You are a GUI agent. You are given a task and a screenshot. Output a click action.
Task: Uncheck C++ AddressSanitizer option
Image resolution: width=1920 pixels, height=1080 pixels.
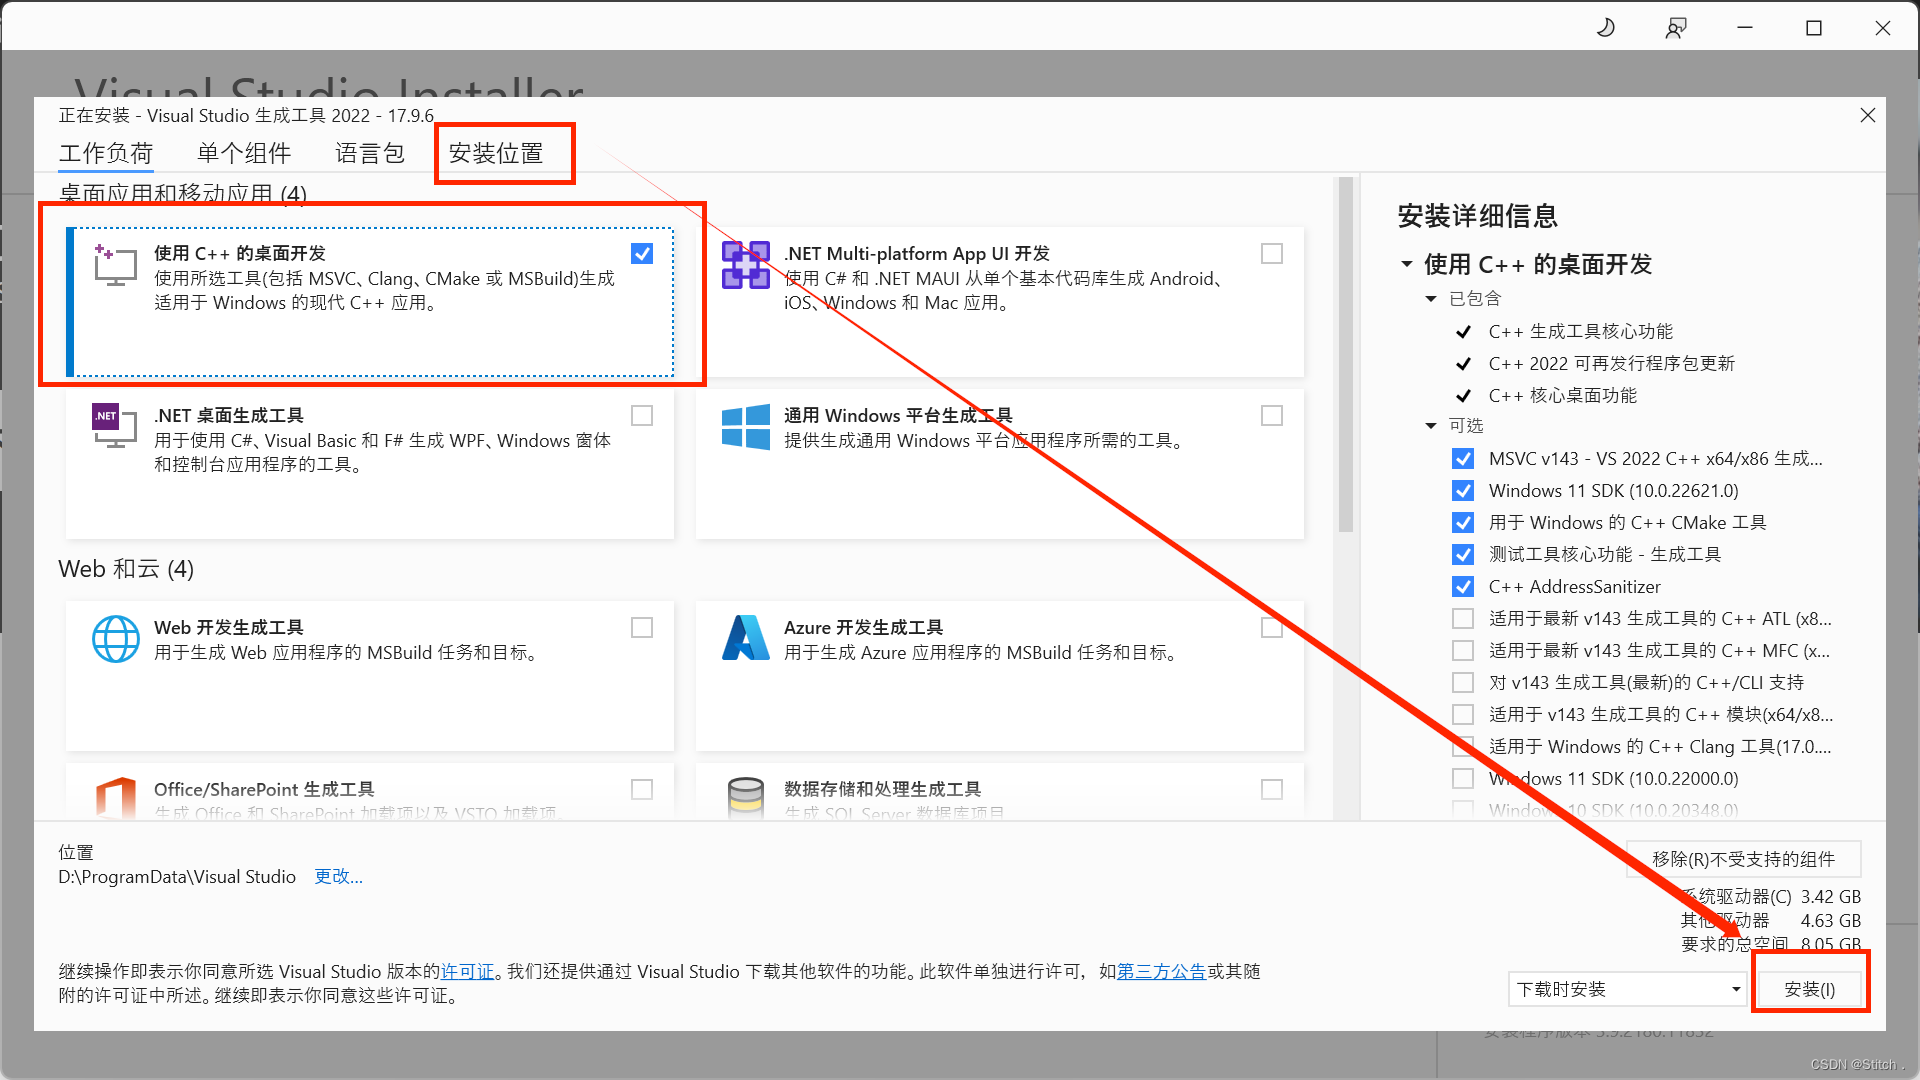click(1463, 587)
